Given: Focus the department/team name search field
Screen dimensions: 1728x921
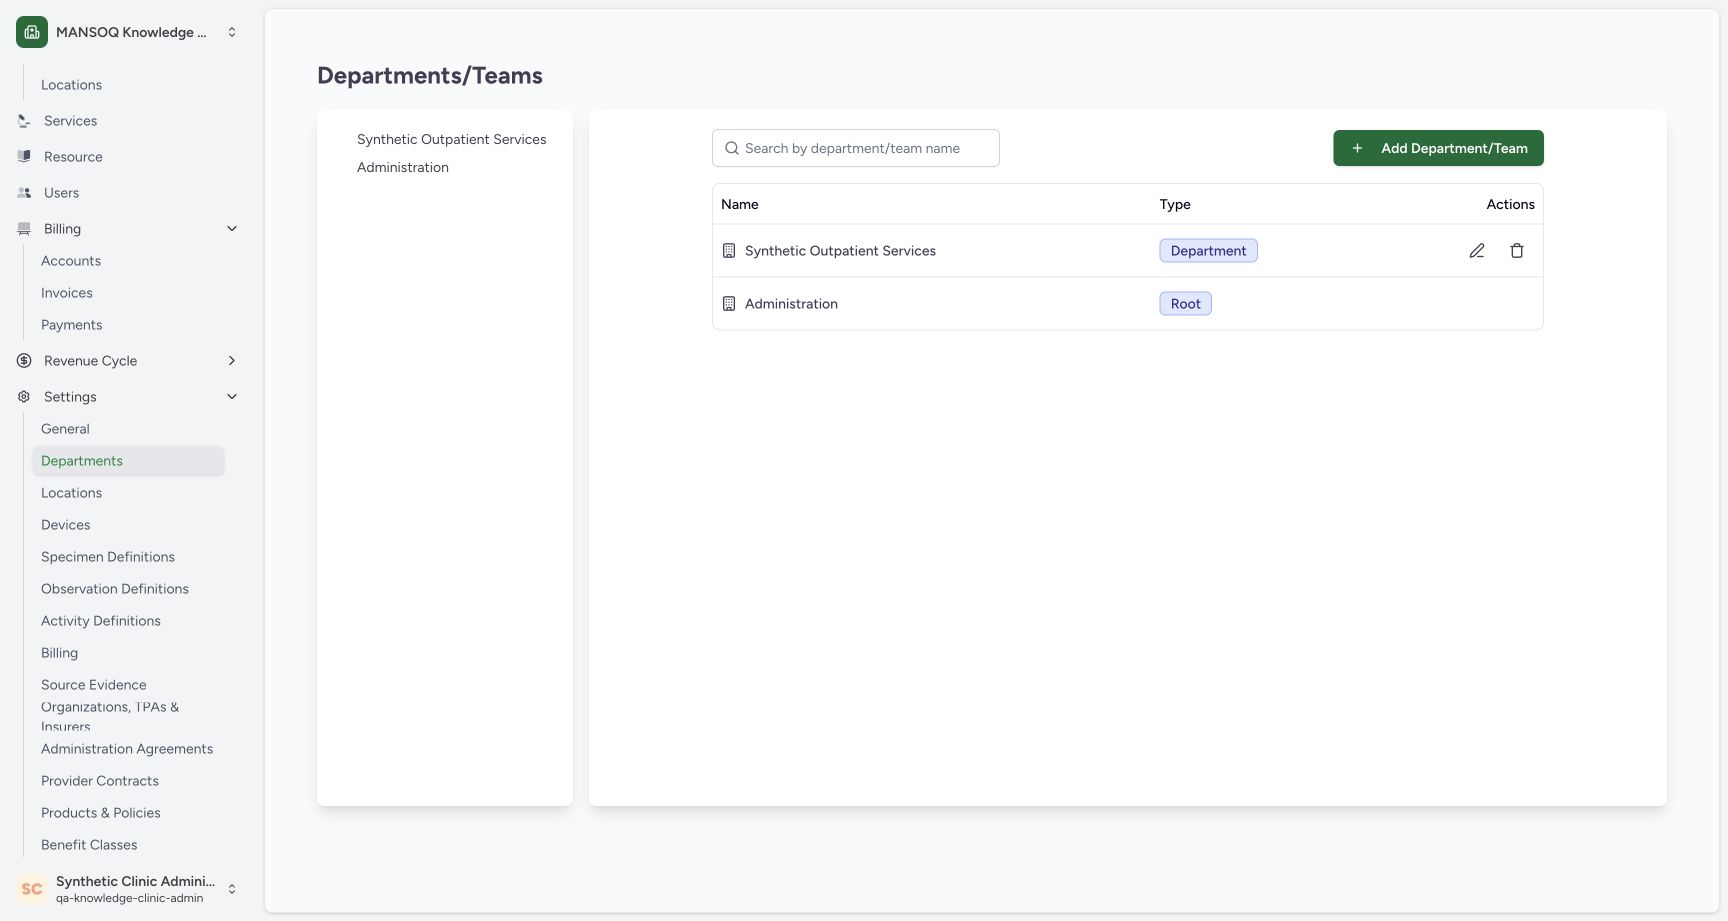Looking at the screenshot, I should point(856,148).
